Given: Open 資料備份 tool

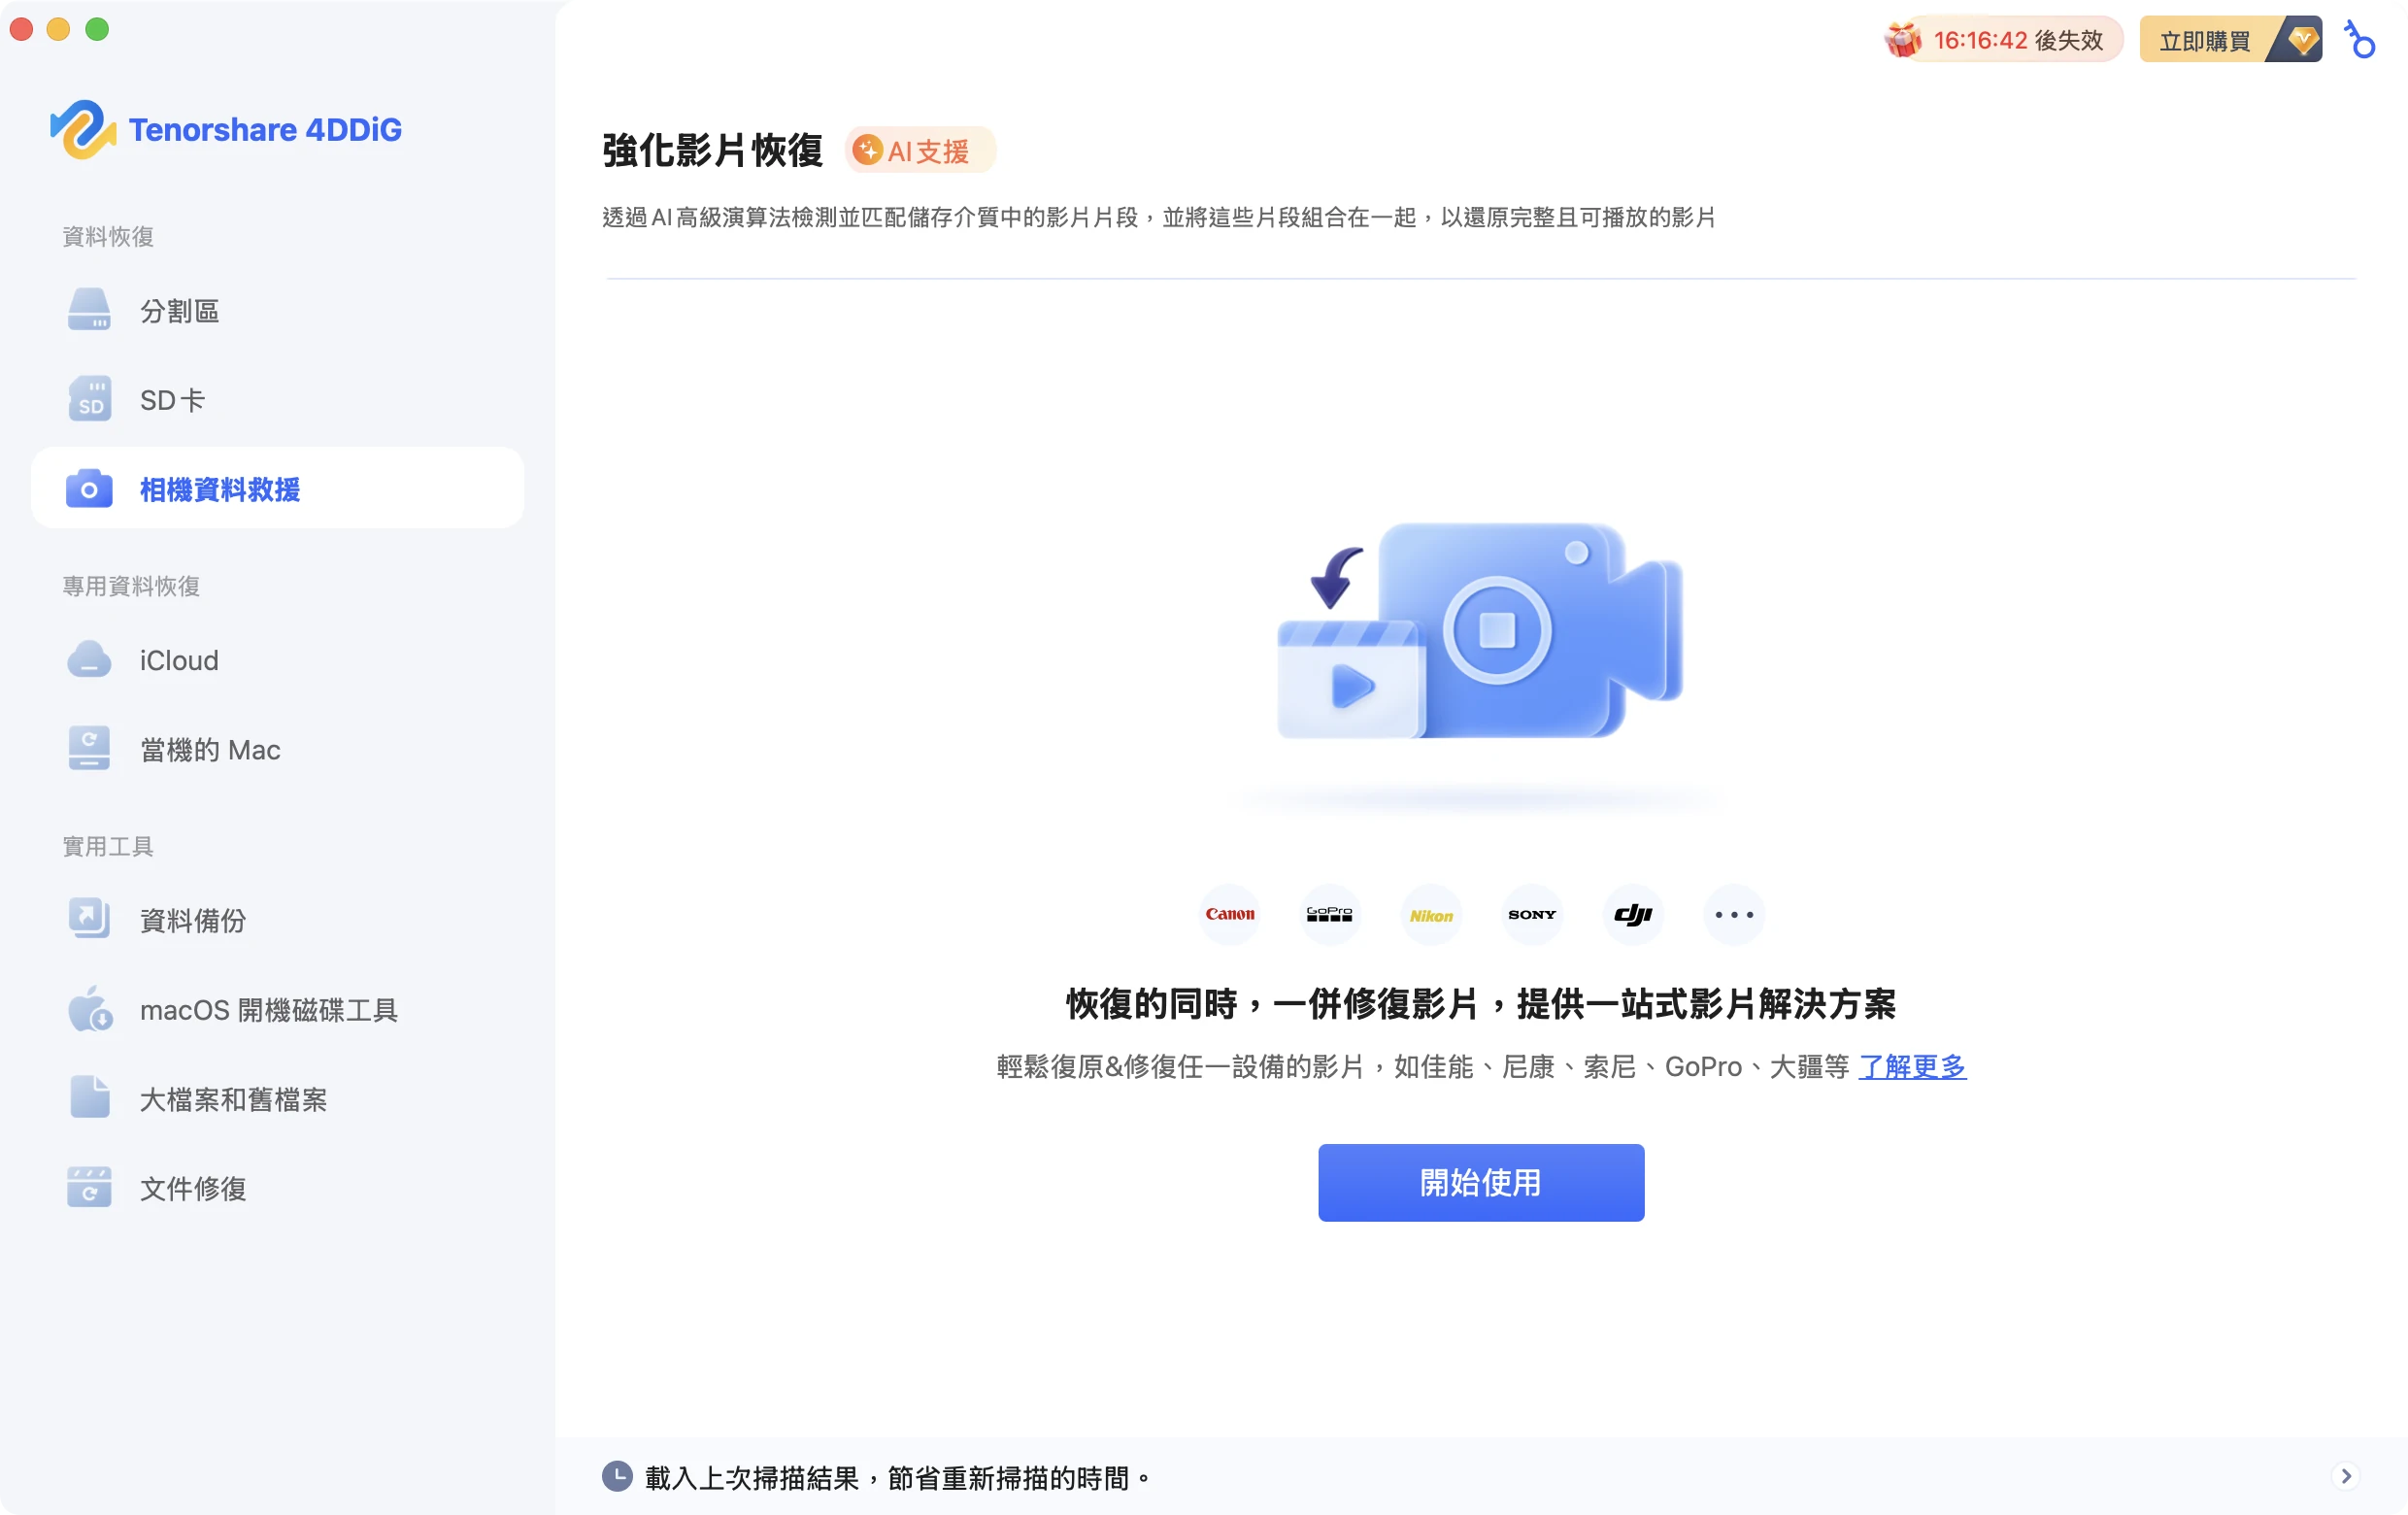Looking at the screenshot, I should point(278,919).
